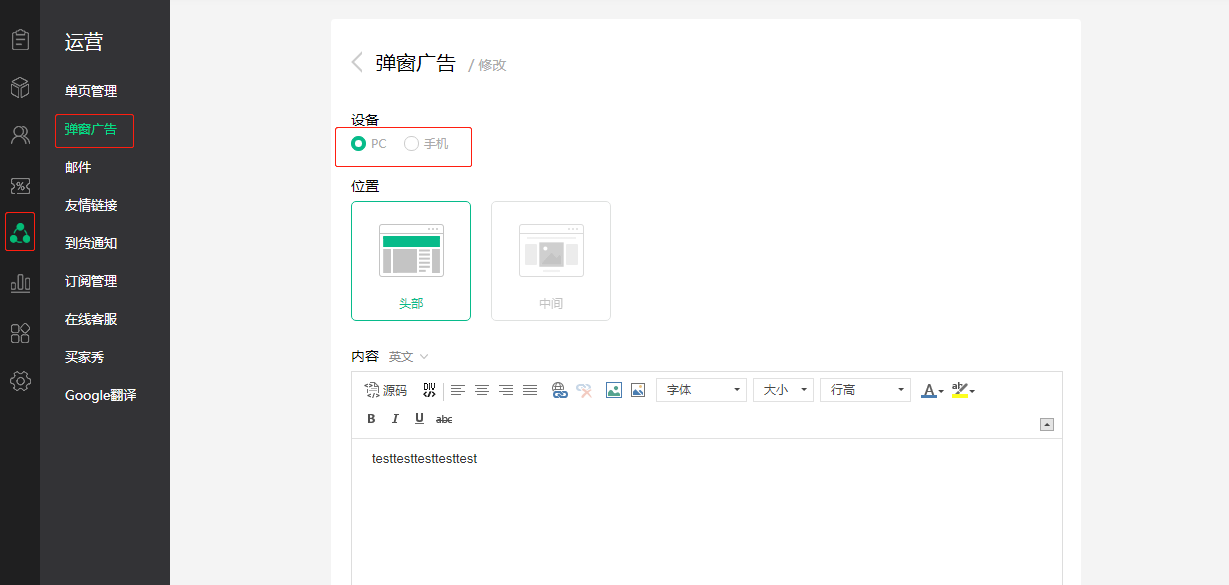This screenshot has width=1229, height=585.
Task: Click the DIV code block icon
Action: pos(429,390)
